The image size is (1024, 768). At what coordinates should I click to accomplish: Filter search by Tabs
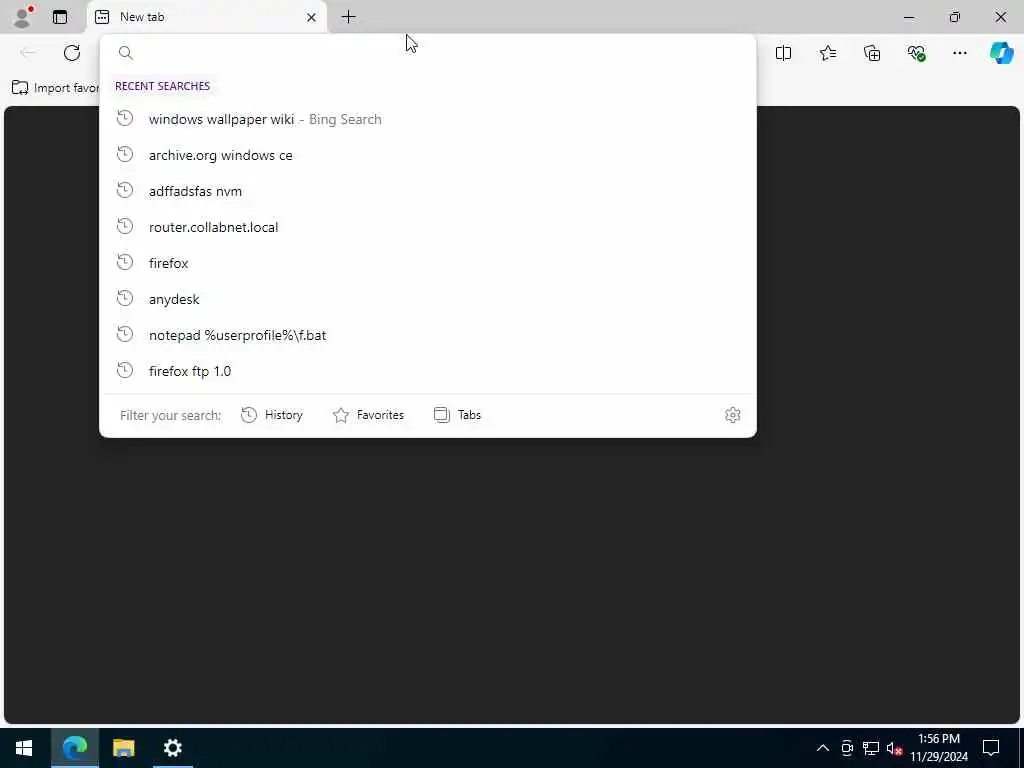click(x=457, y=415)
